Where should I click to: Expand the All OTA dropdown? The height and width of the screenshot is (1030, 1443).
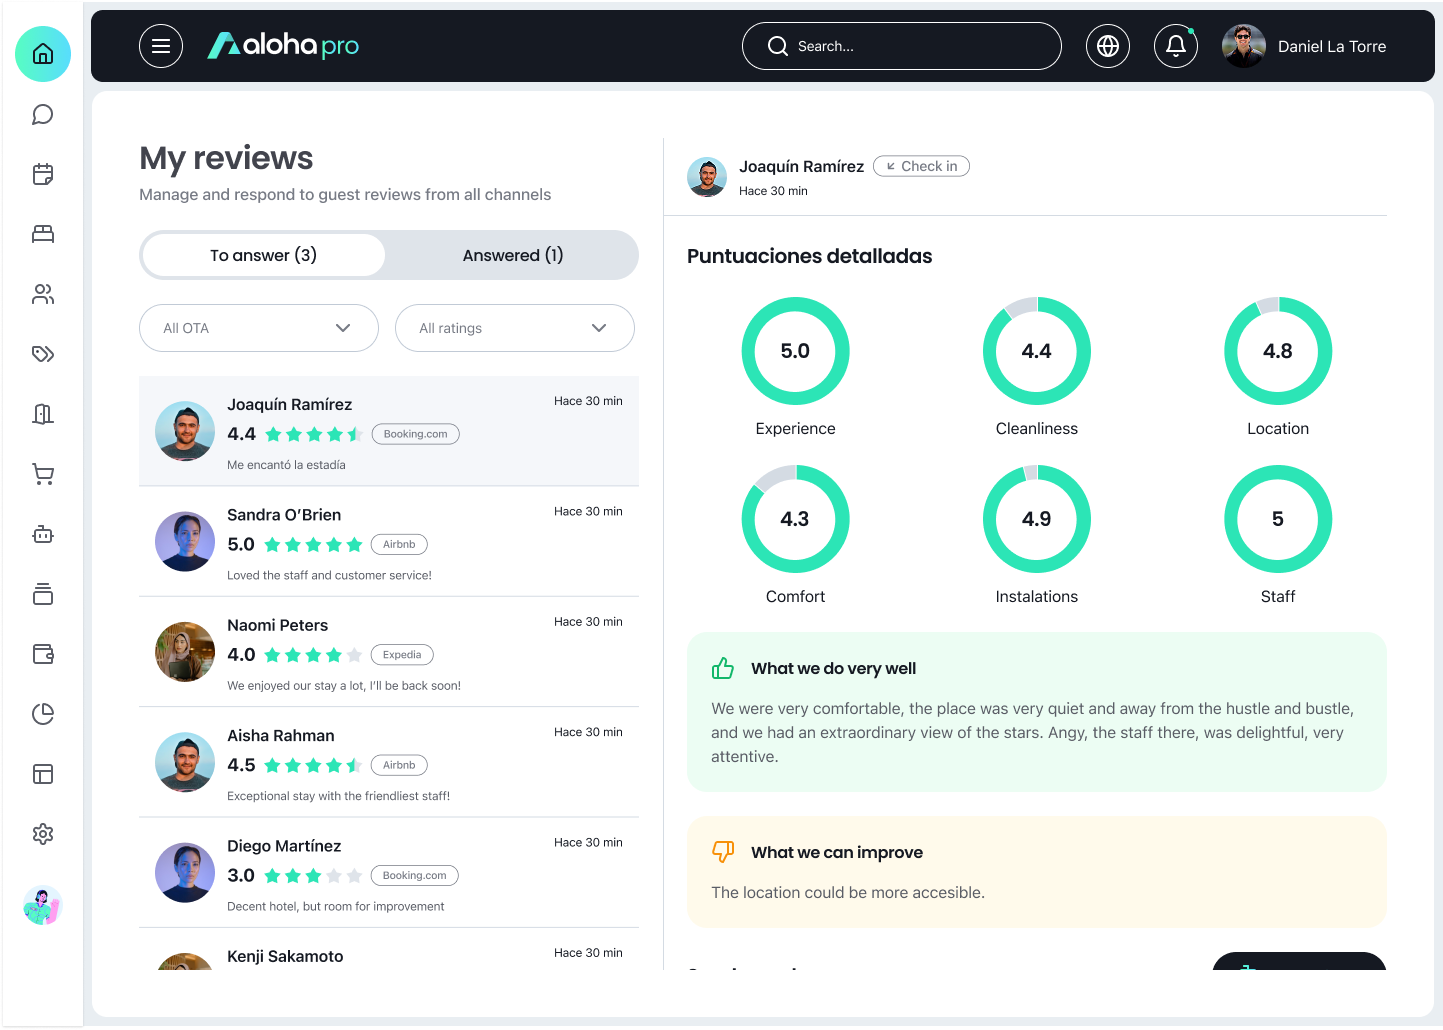click(259, 328)
